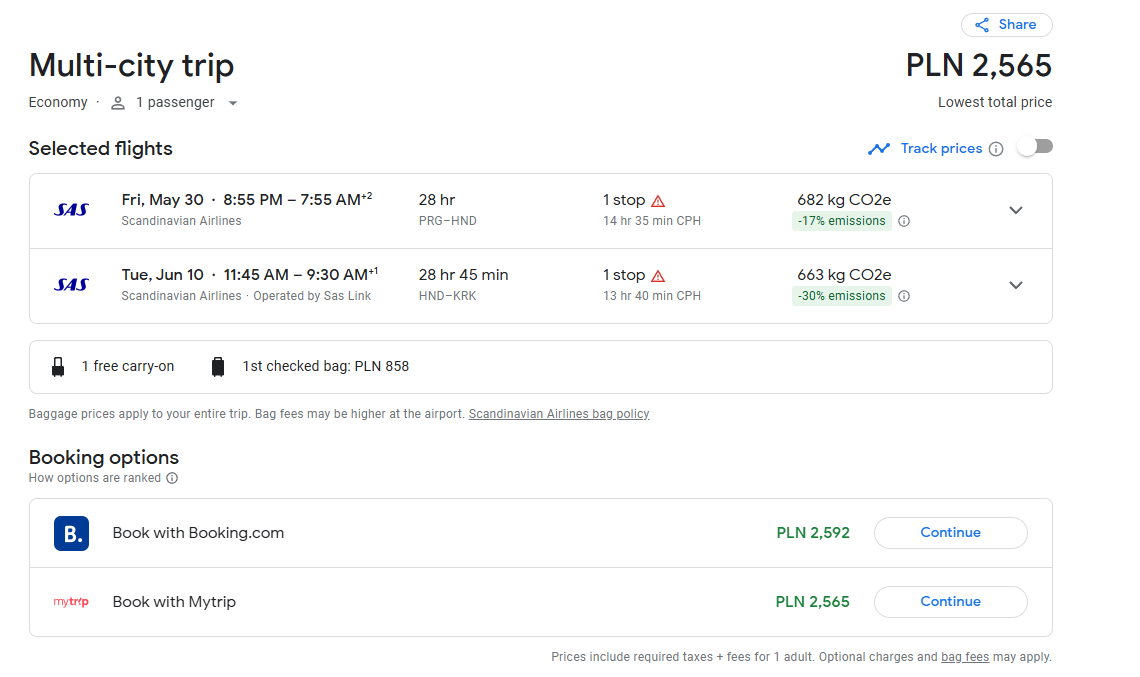Click the passenger person icon

pos(118,103)
